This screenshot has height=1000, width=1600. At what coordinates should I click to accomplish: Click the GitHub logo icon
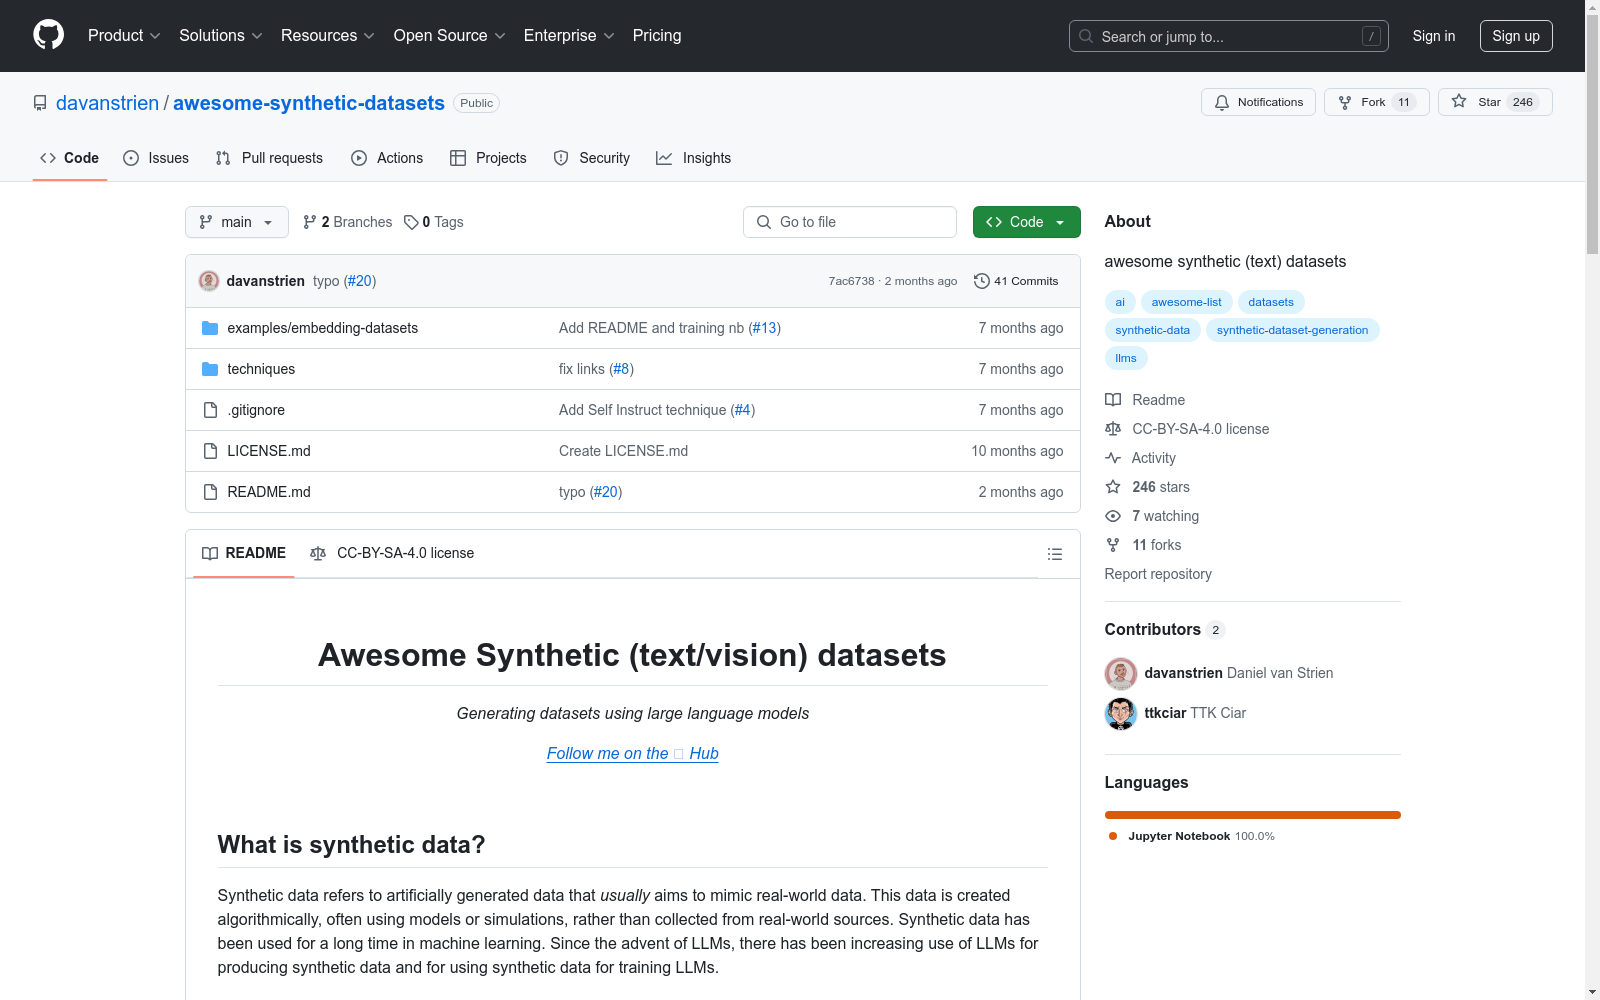pyautogui.click(x=48, y=35)
